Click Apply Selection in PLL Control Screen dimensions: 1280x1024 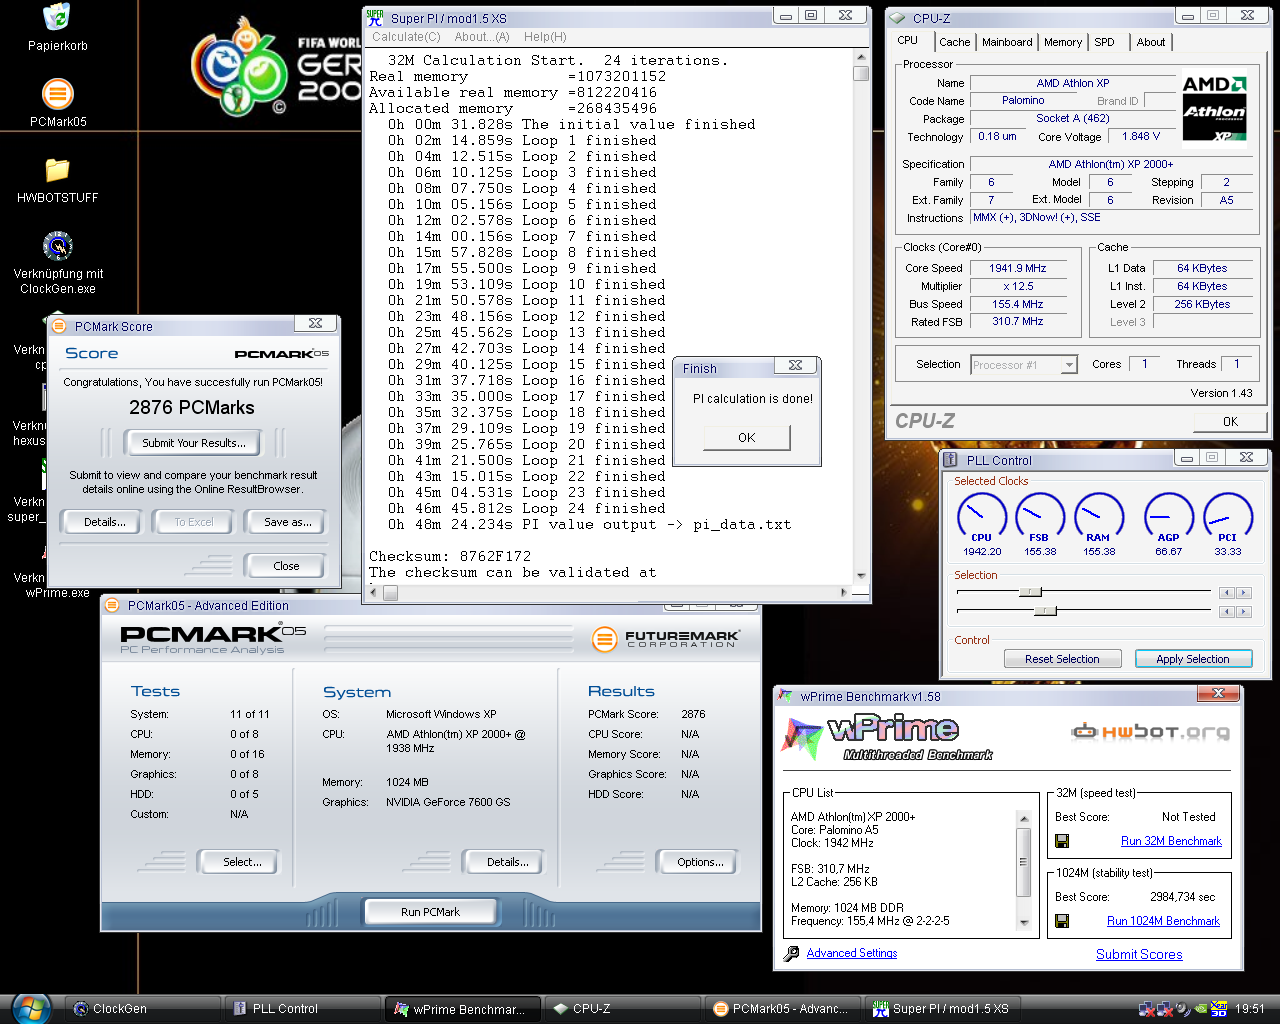point(1193,659)
